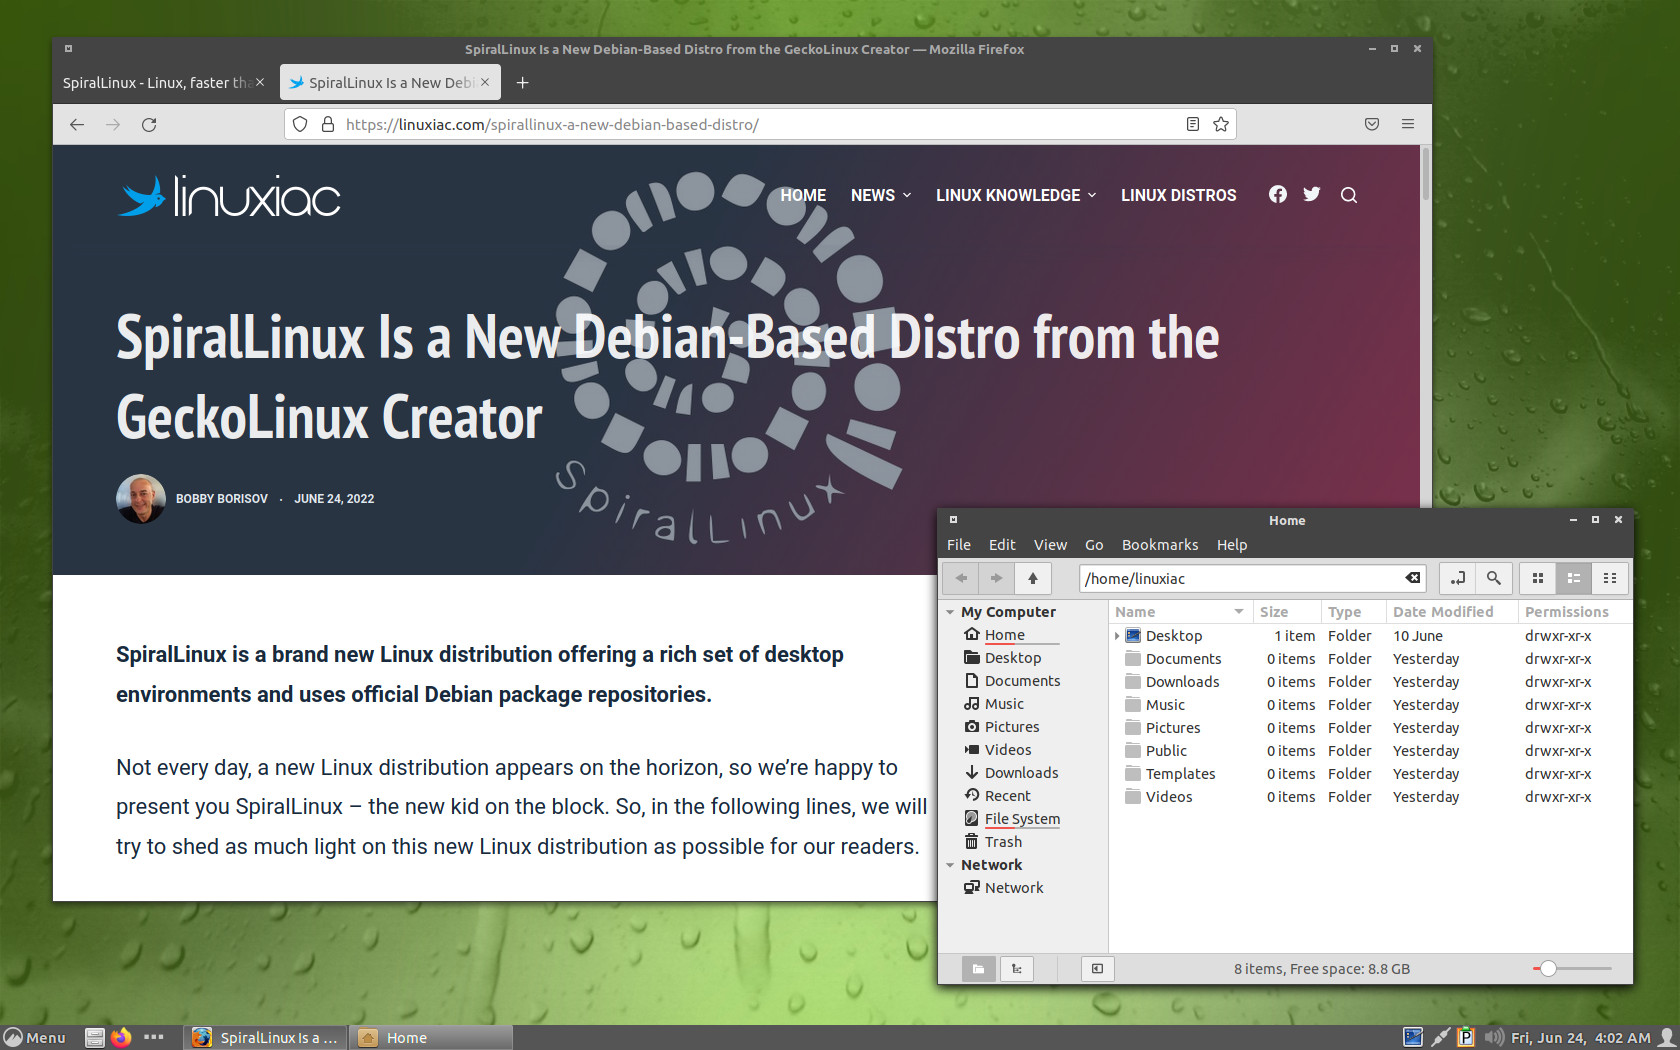The height and width of the screenshot is (1050, 1680).
Task: Go up to parent folder
Action: pos(1033,578)
